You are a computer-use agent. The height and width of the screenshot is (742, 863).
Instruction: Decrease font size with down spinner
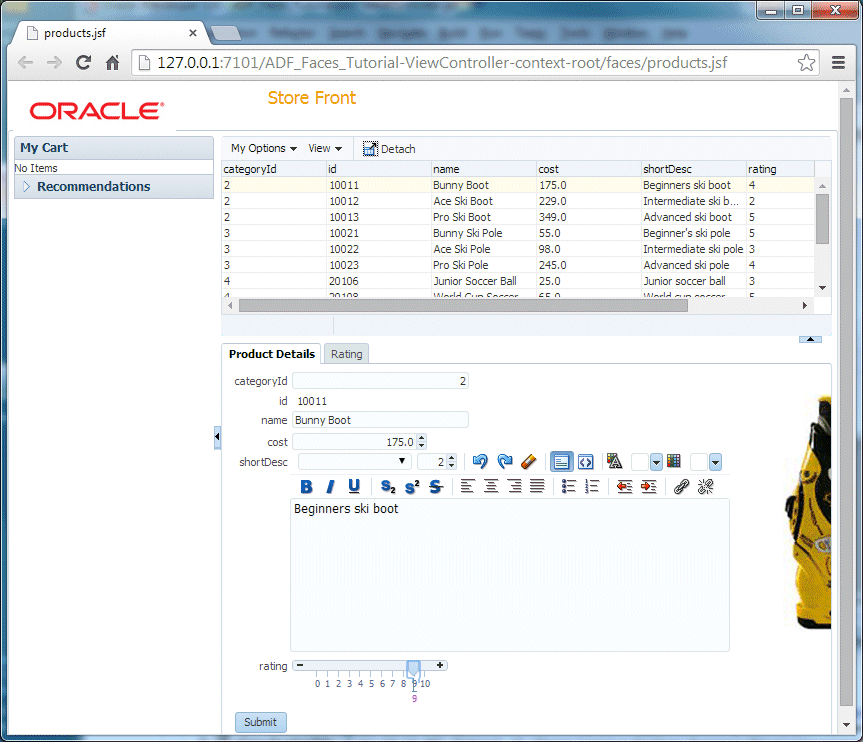[451, 465]
